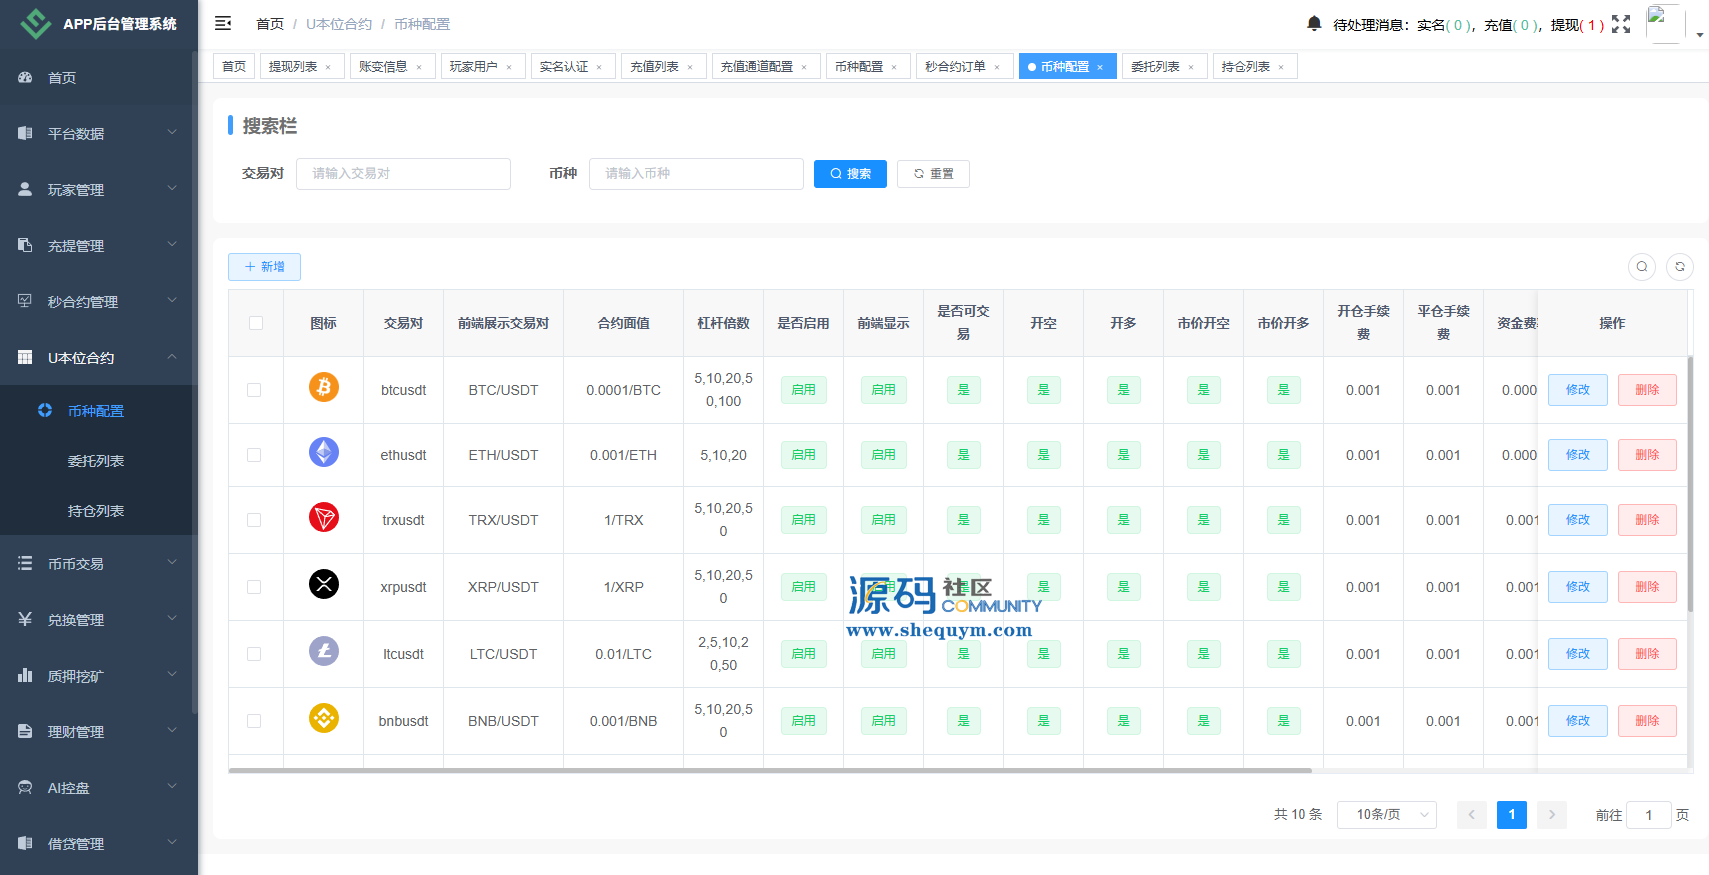Expand the 玩家管理 sidebar menu
This screenshot has width=1709, height=875.
98,190
